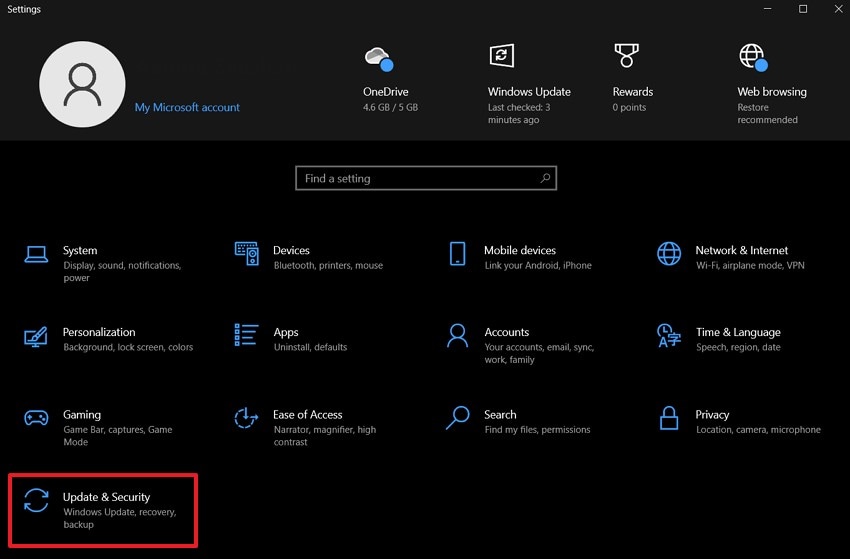Open the System settings laptop icon
The width and height of the screenshot is (850, 559).
pos(36,253)
